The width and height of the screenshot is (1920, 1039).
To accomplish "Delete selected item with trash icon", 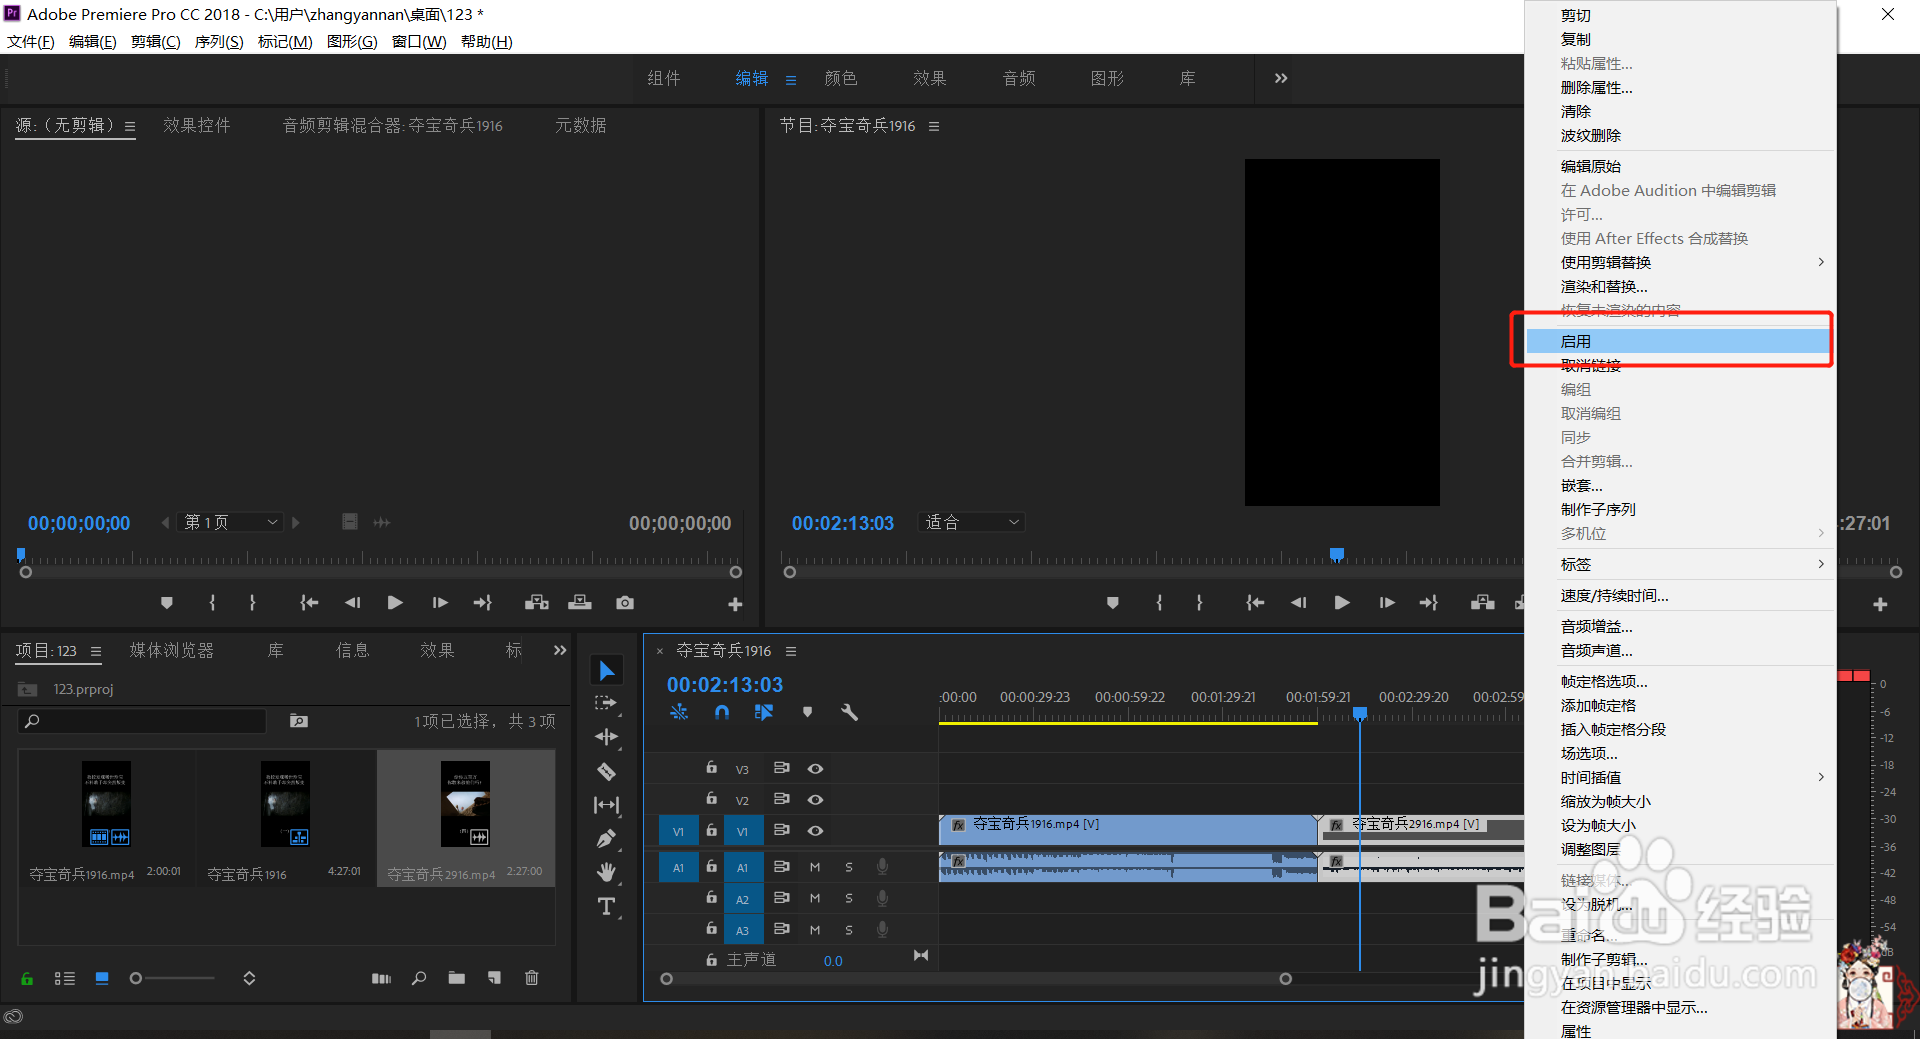I will pyautogui.click(x=532, y=978).
